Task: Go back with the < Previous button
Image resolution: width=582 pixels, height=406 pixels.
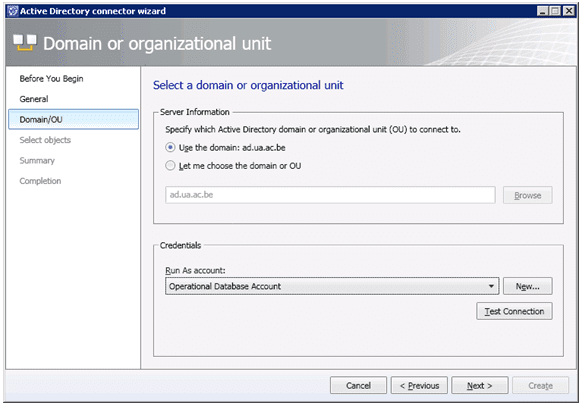Action: (419, 386)
